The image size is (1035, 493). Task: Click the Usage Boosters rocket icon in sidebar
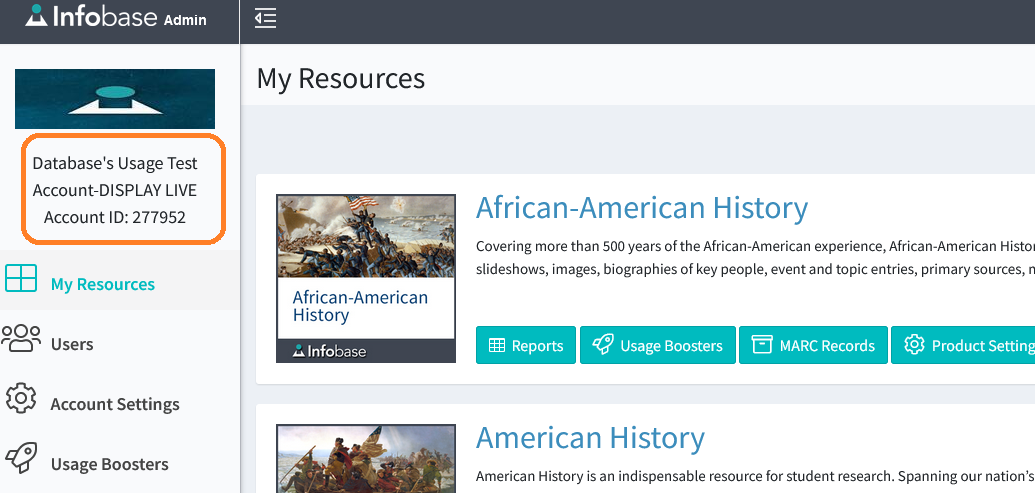coord(21,458)
